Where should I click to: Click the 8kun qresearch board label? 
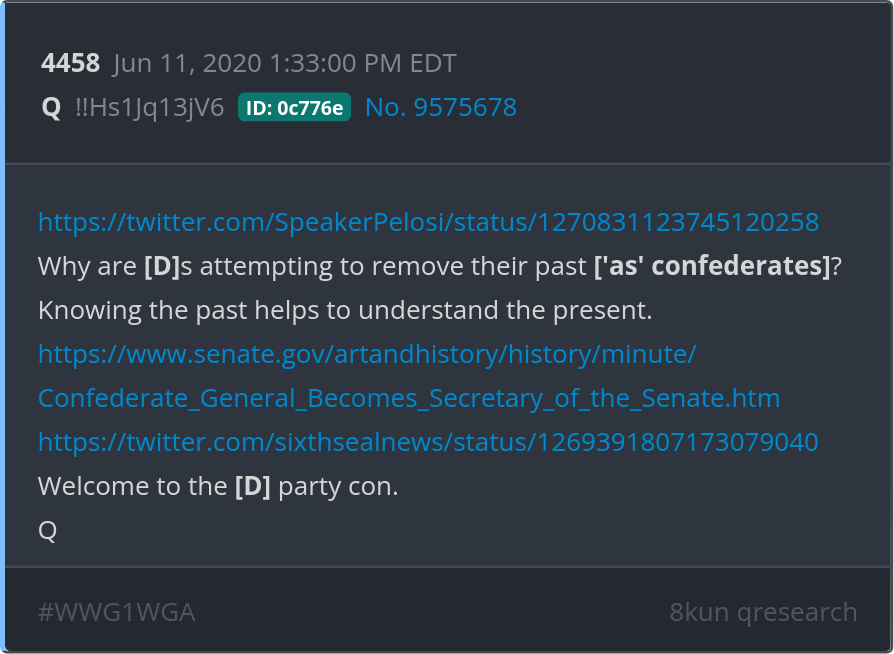coord(763,612)
